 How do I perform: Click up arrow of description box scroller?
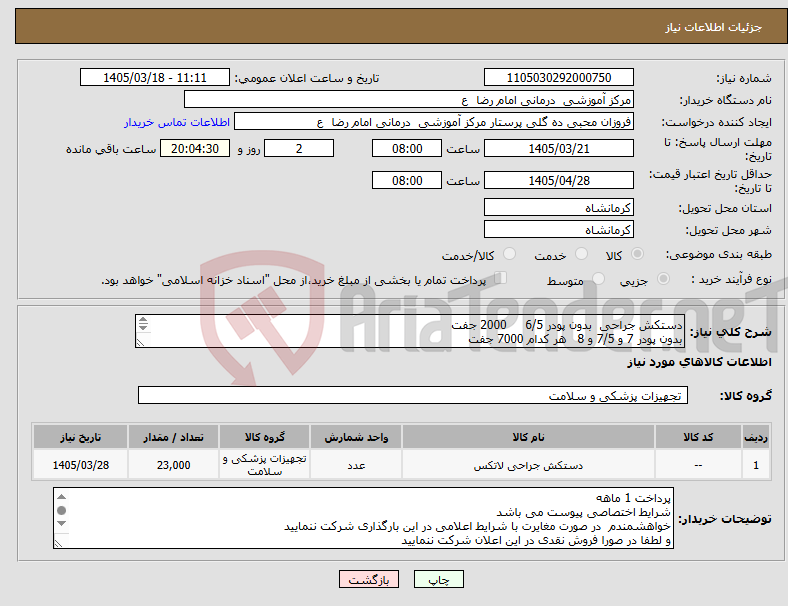point(143,320)
